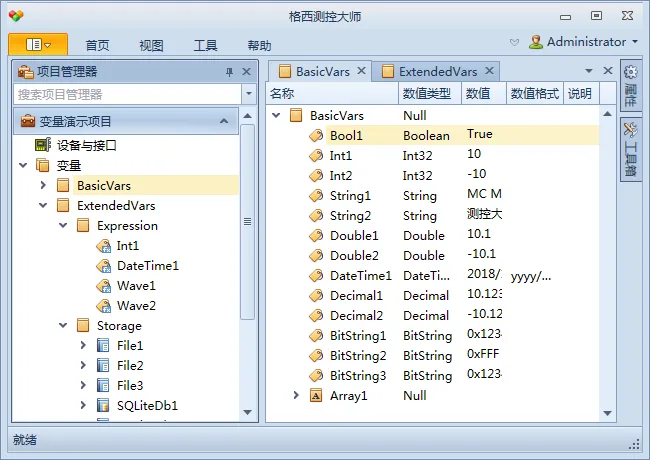Expand the Array1 row
This screenshot has width=650, height=460.
[x=296, y=395]
